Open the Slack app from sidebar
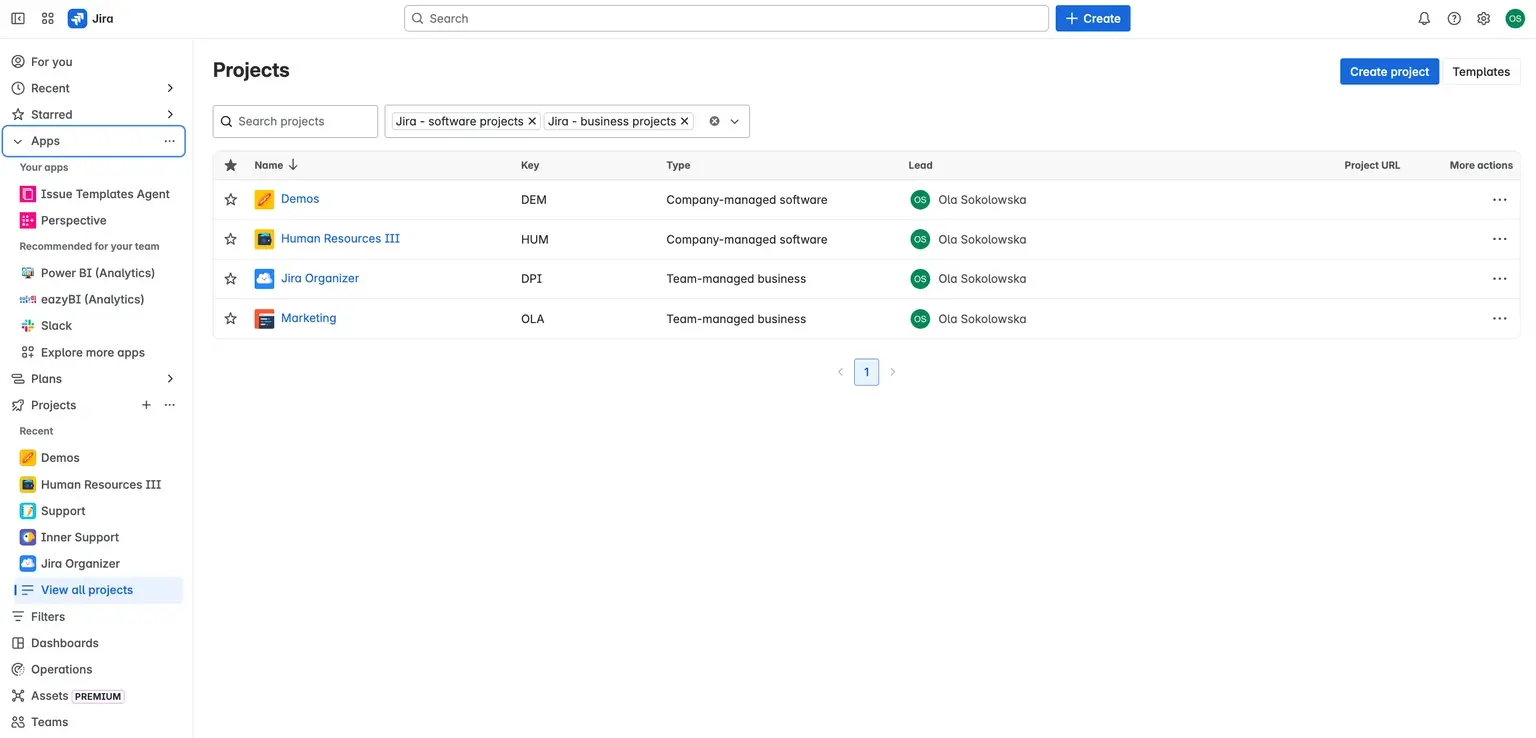 pos(57,325)
